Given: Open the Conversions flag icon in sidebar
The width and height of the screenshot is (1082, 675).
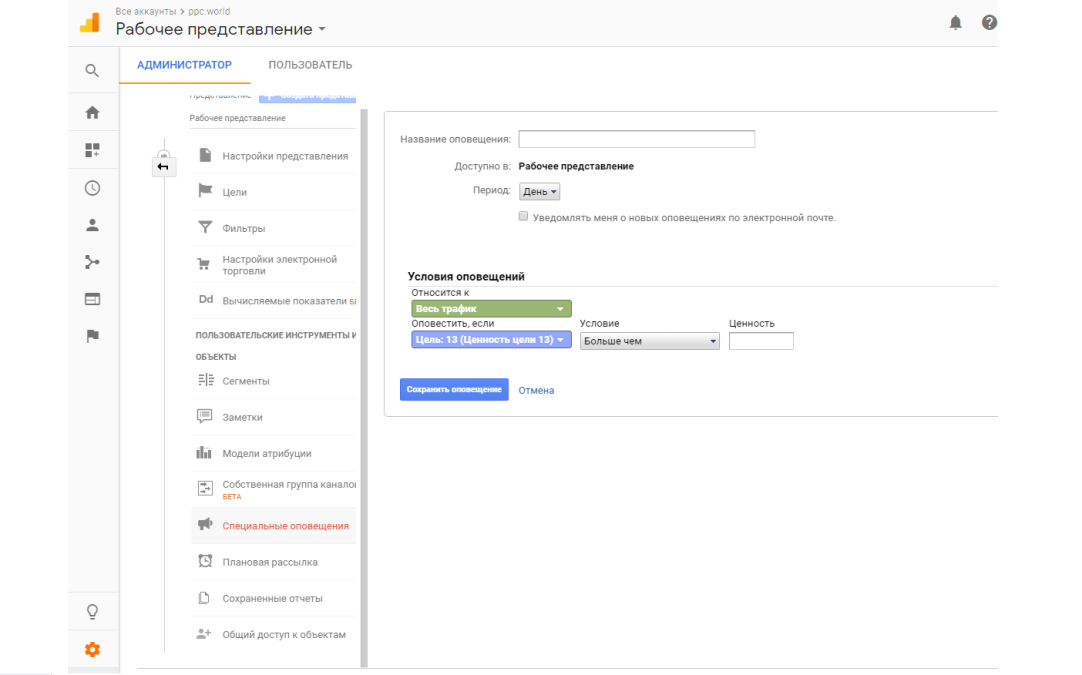Looking at the screenshot, I should [92, 336].
